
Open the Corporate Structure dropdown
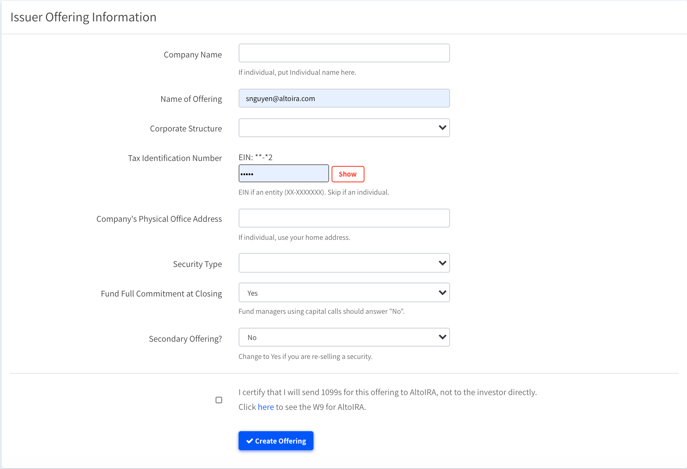click(x=344, y=128)
